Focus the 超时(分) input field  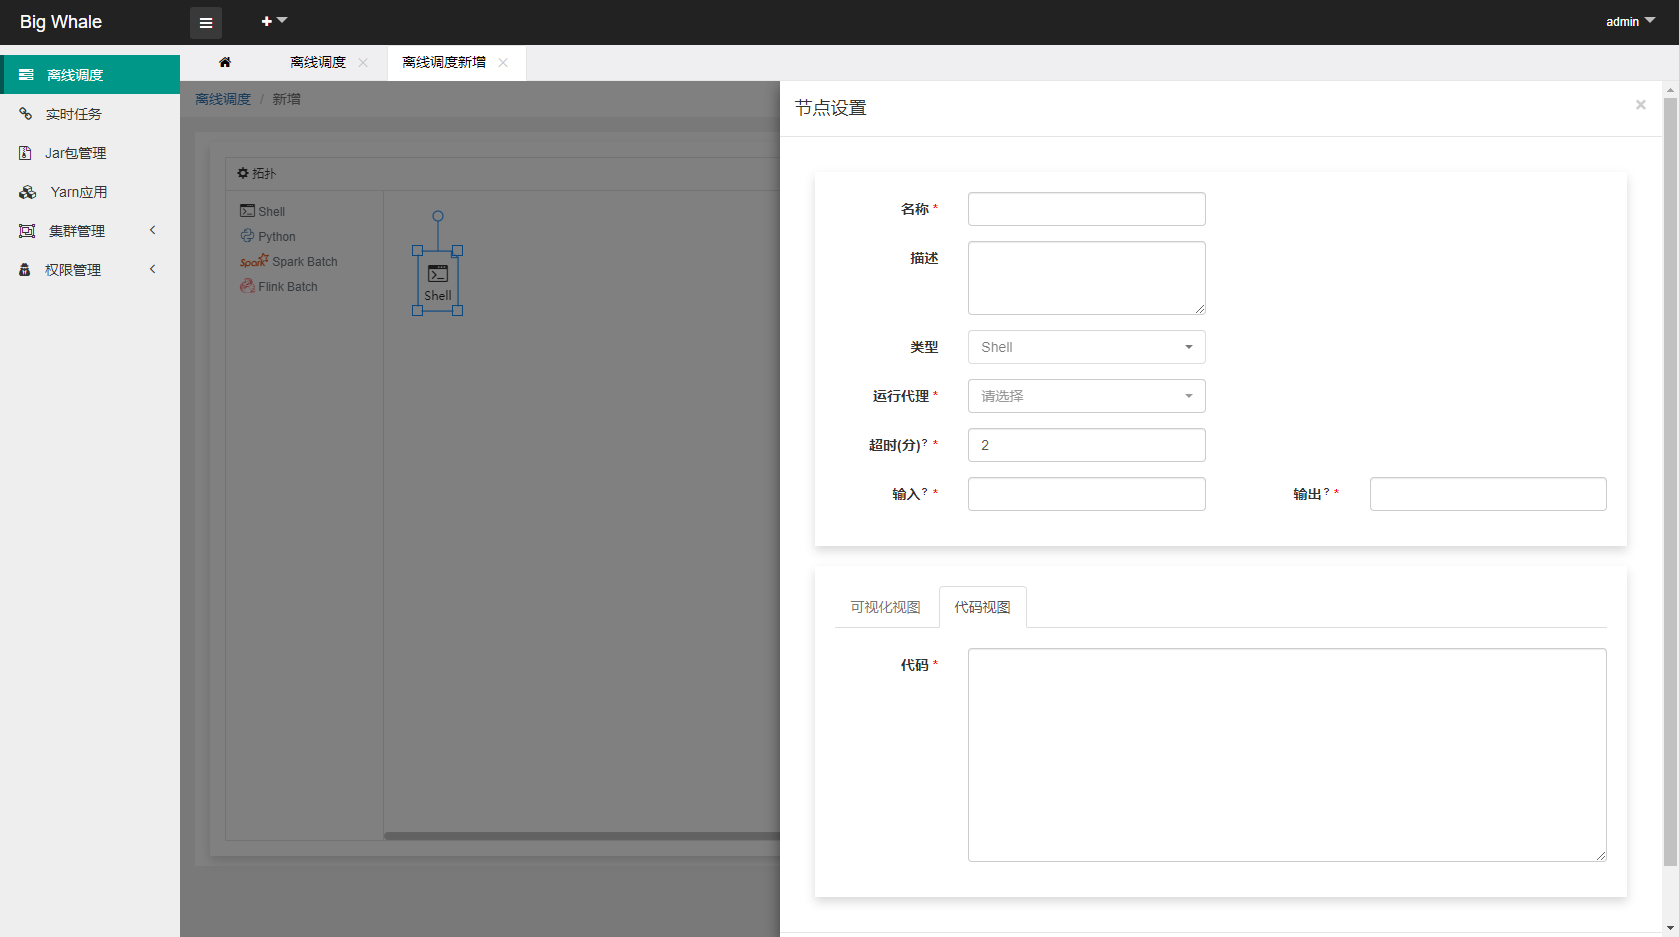coord(1087,445)
